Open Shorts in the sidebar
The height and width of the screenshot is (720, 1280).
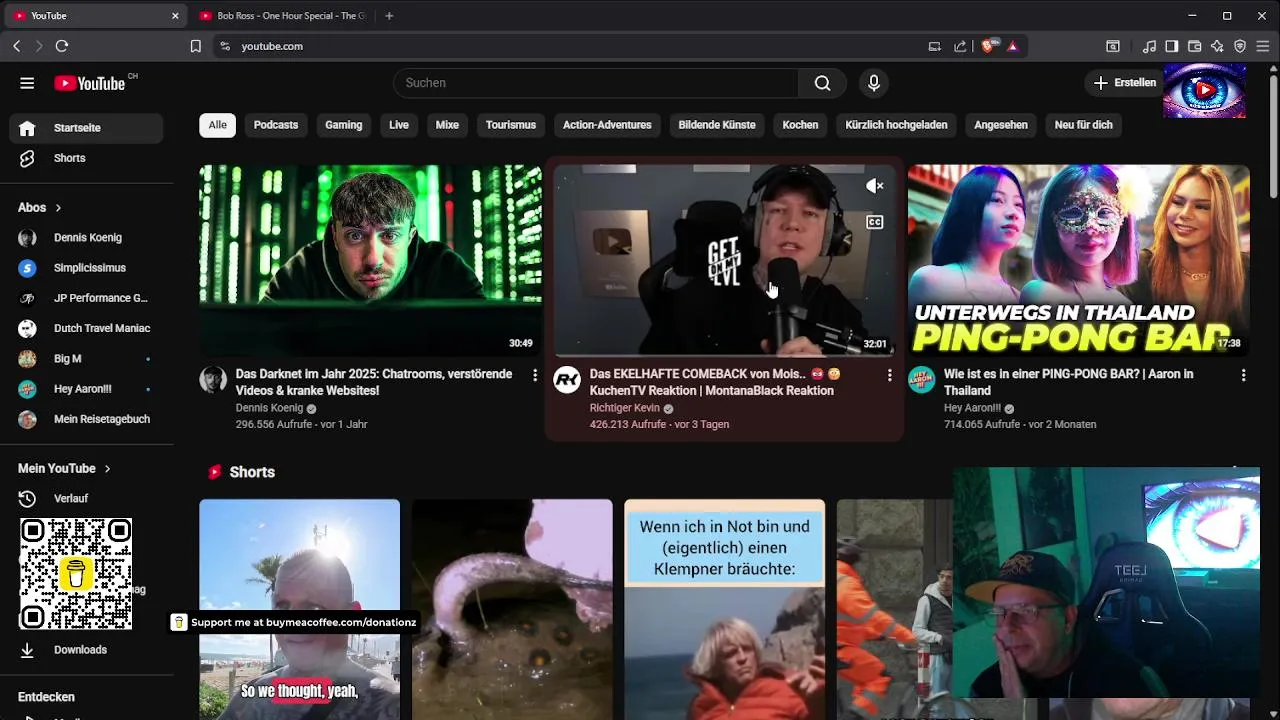[86, 158]
